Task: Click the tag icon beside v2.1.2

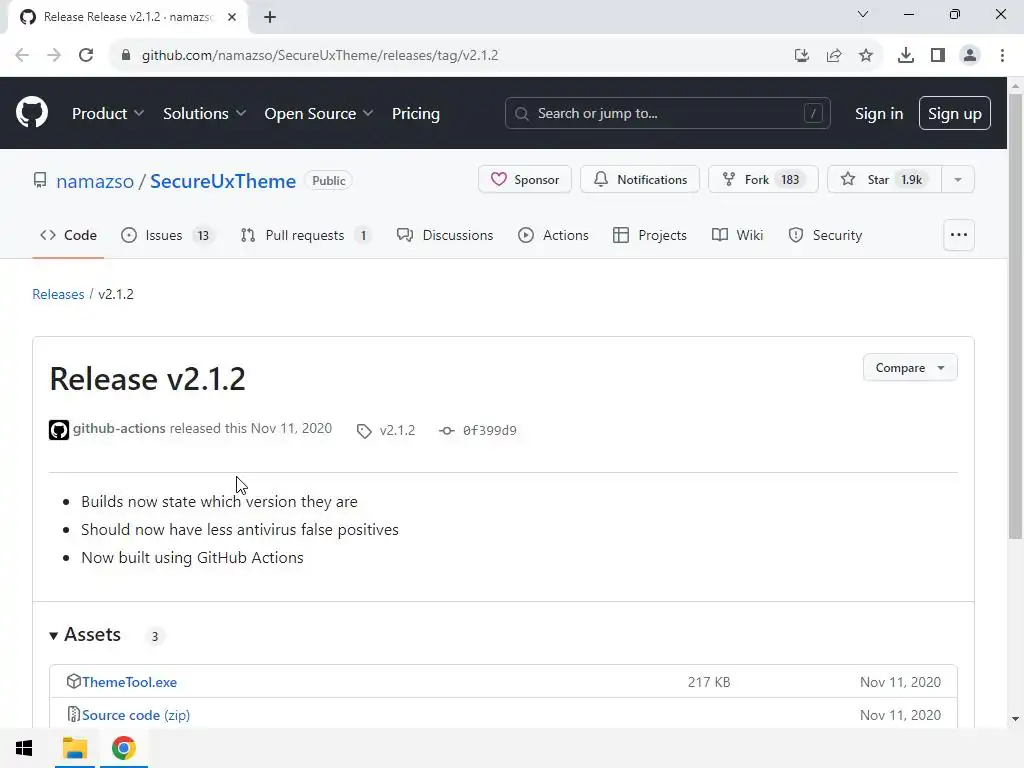Action: tap(364, 430)
